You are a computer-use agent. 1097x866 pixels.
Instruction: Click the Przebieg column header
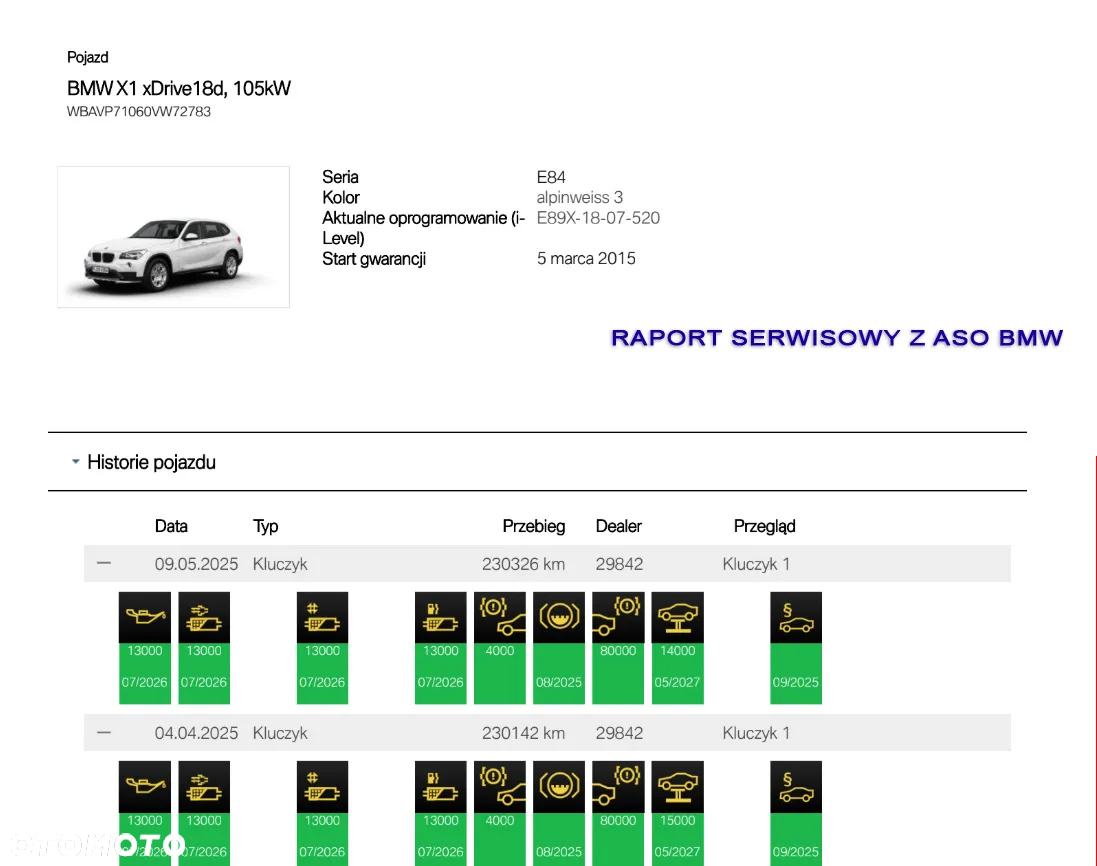pyautogui.click(x=534, y=526)
